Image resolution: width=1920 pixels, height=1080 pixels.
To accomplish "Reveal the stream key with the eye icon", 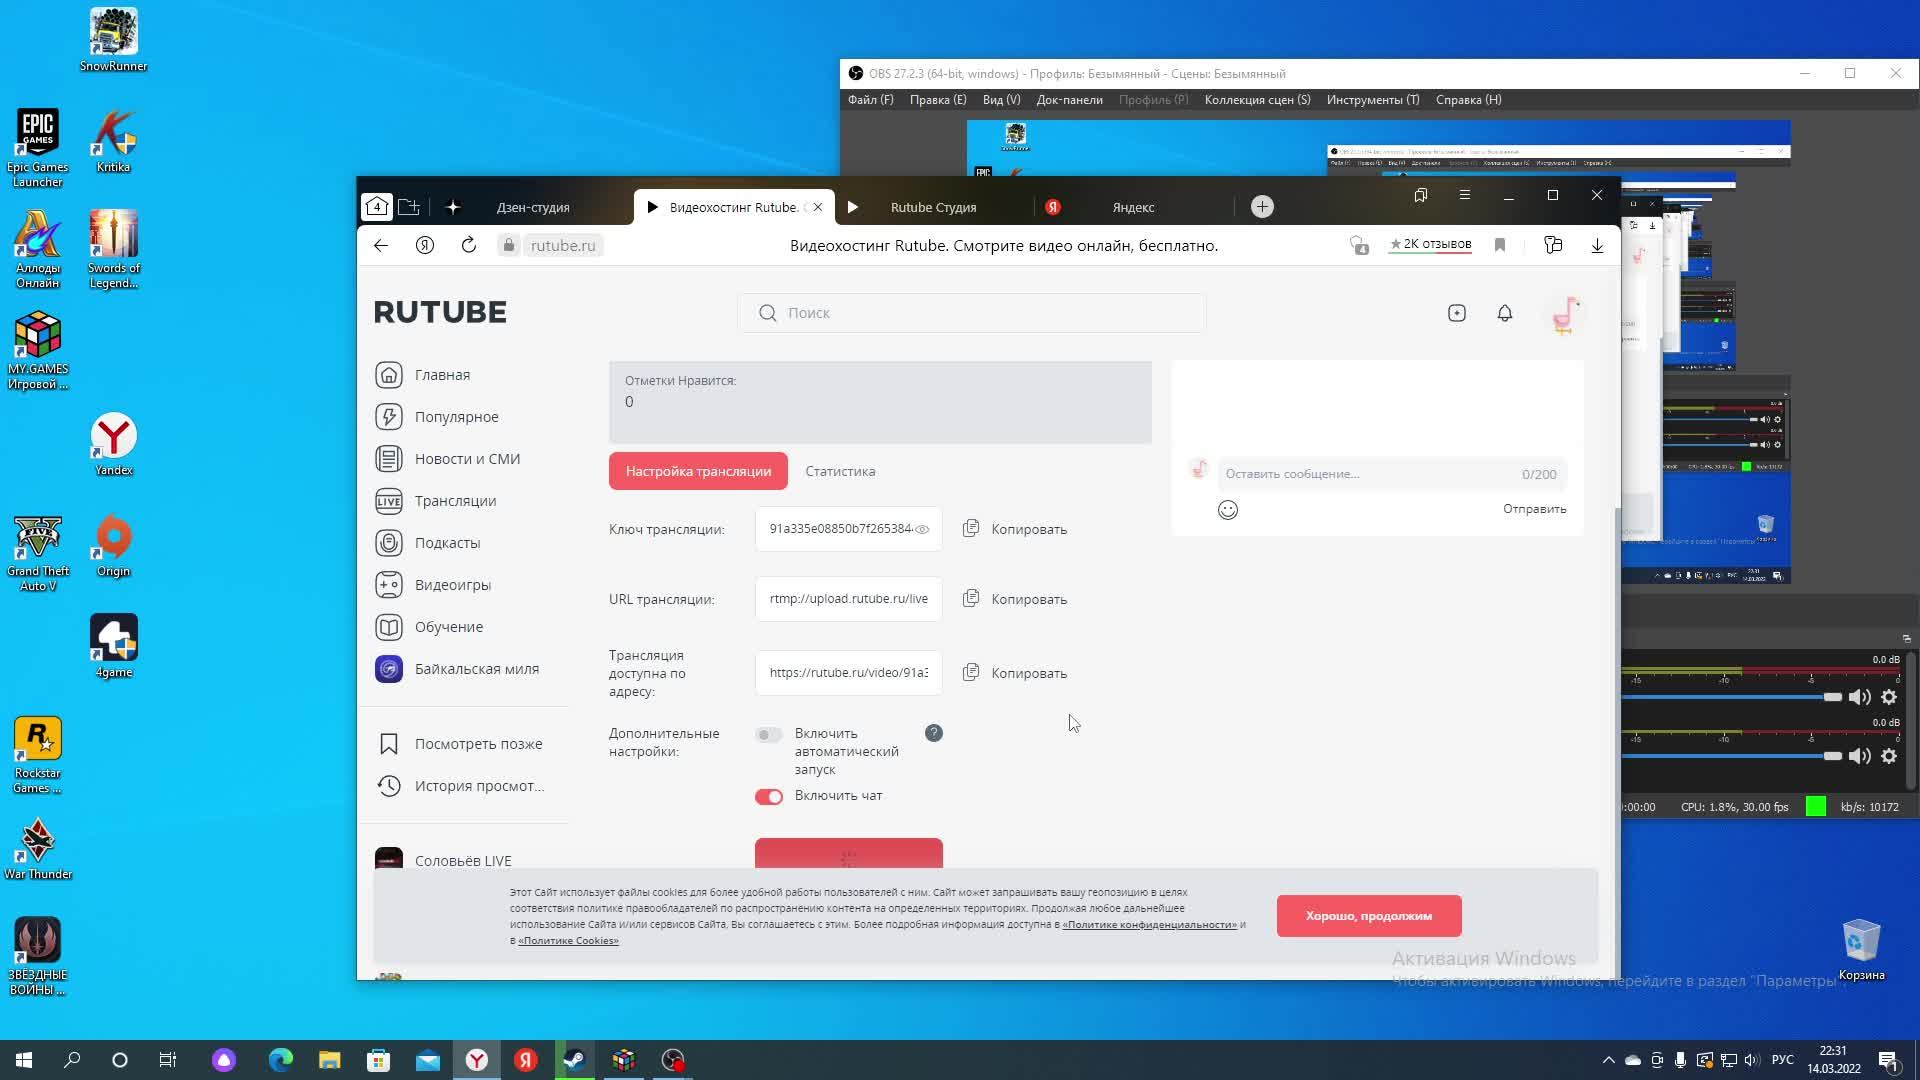I will pyautogui.click(x=922, y=529).
